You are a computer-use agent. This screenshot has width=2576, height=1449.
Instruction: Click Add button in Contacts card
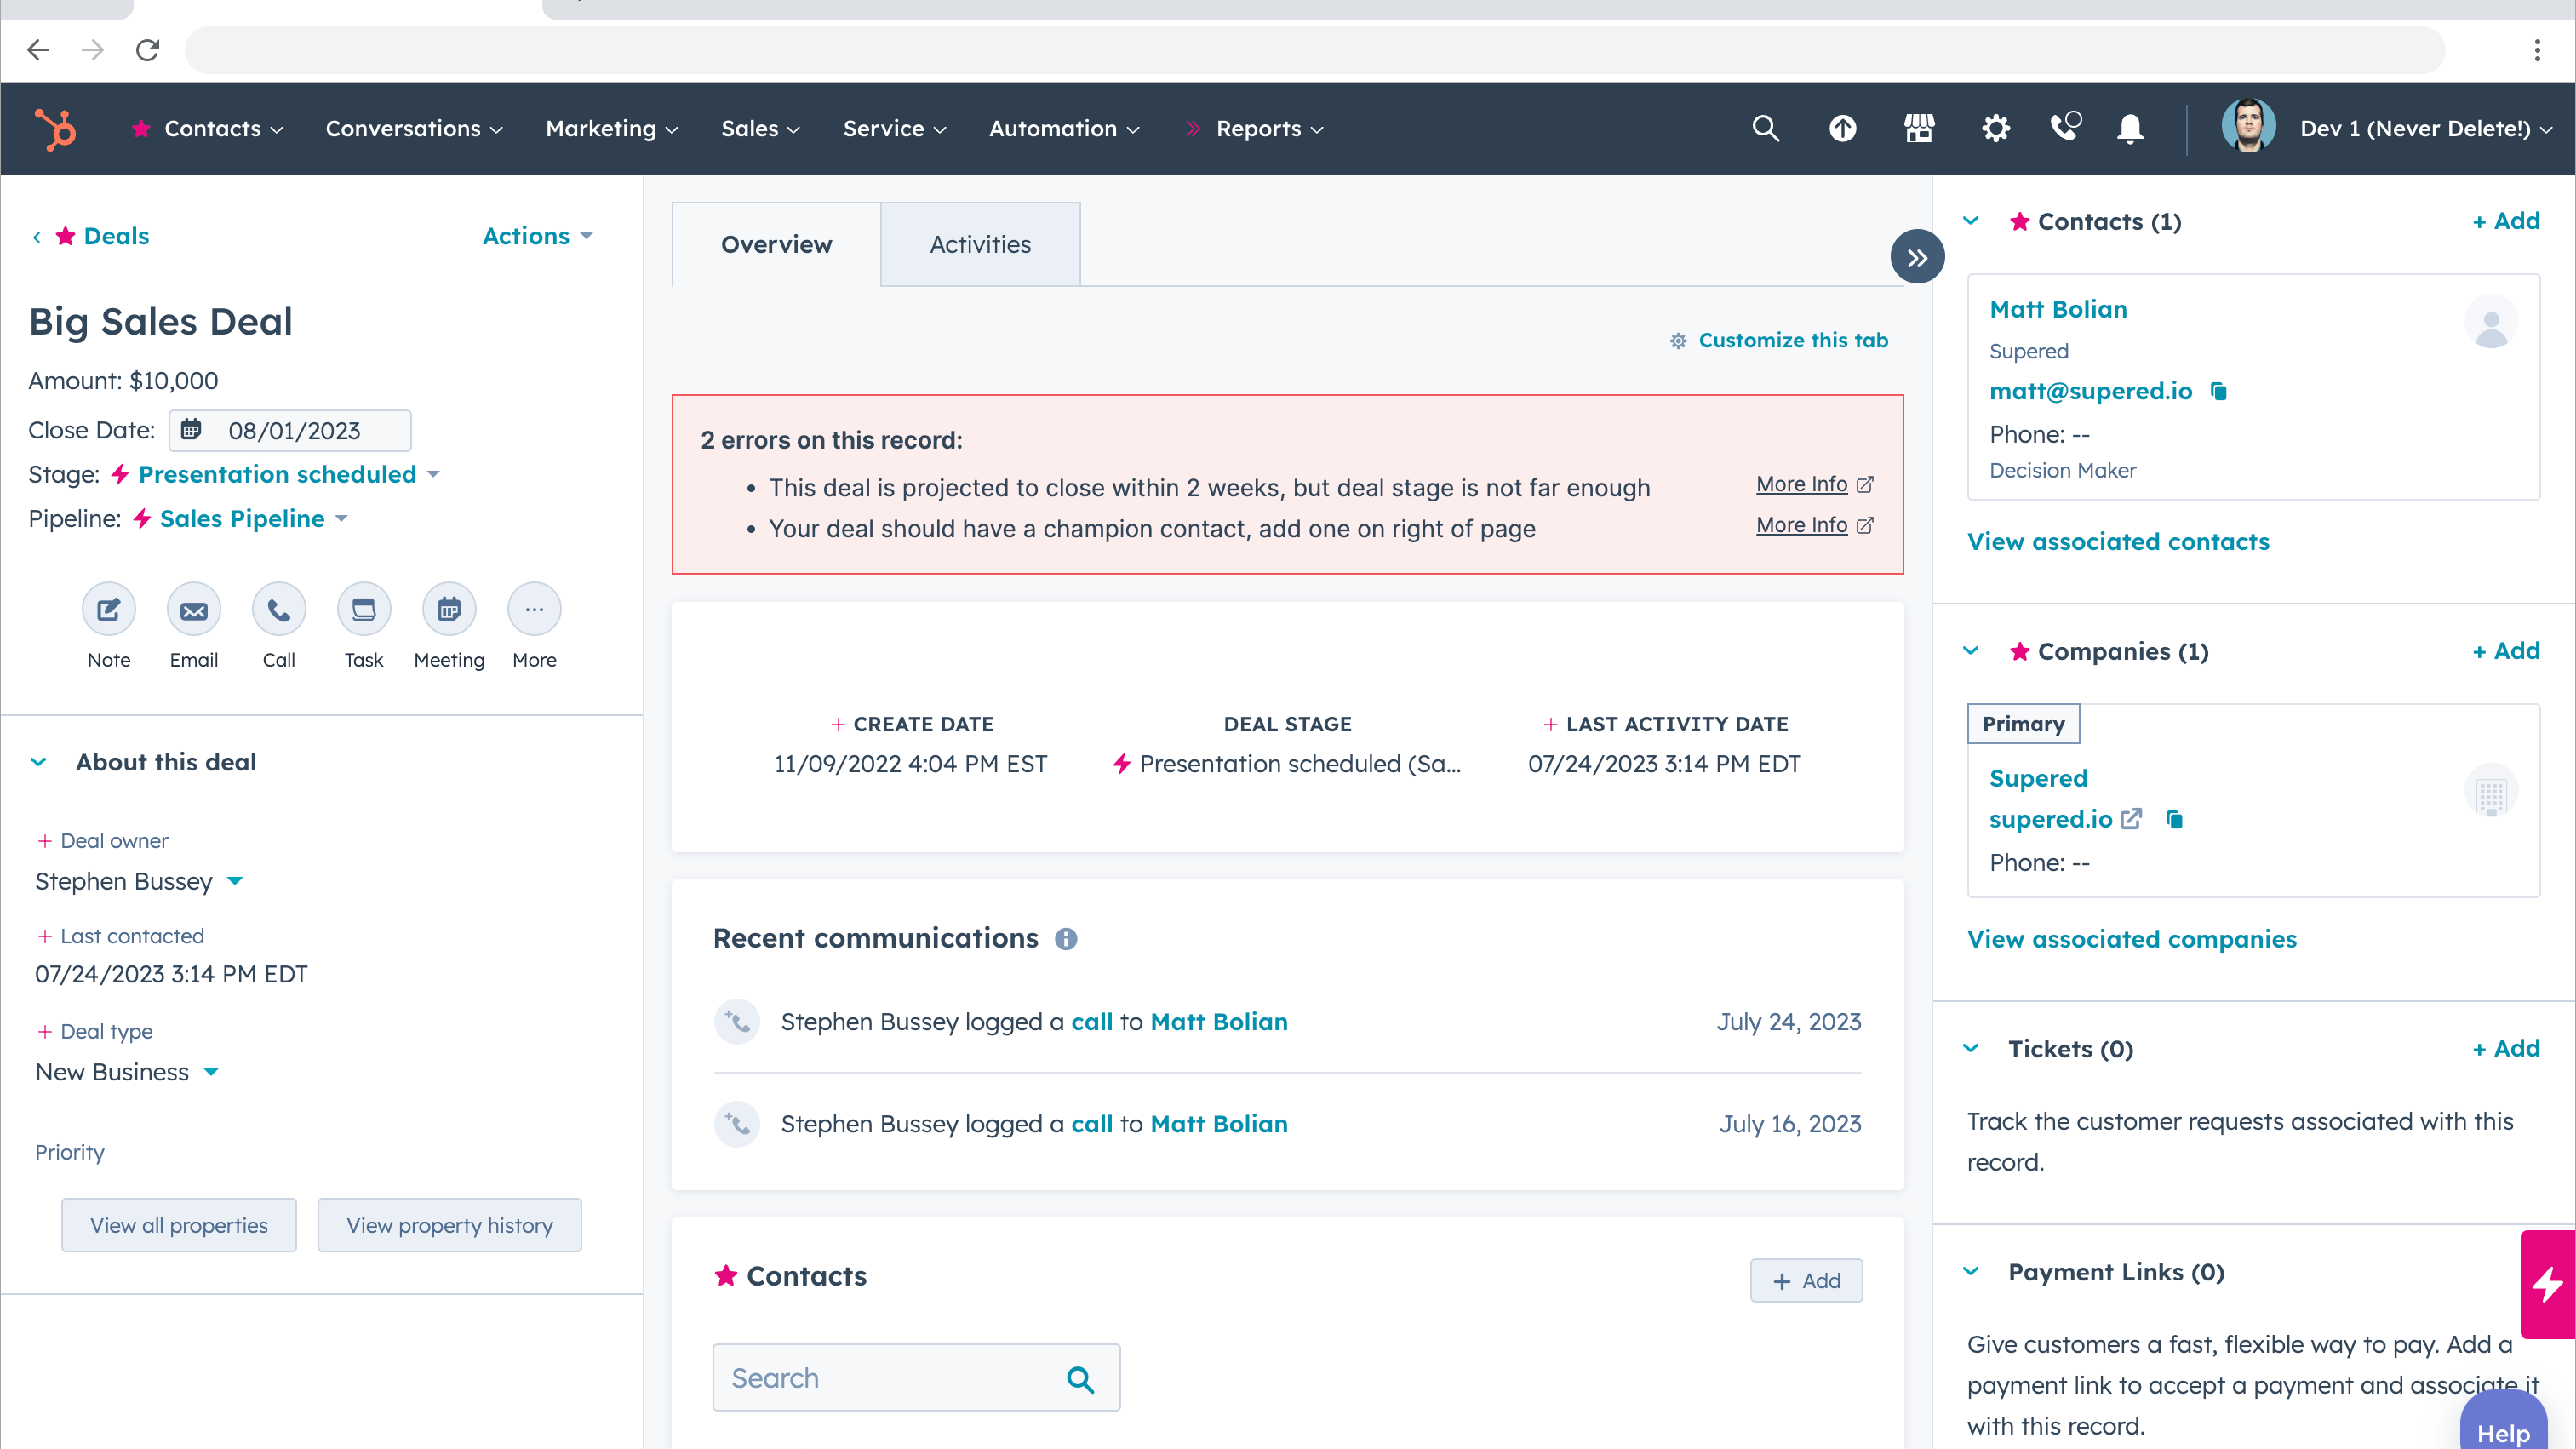pos(1806,1281)
